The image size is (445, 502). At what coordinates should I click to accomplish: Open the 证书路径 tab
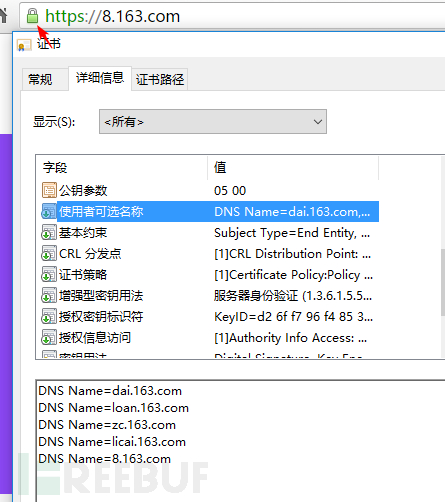[160, 79]
